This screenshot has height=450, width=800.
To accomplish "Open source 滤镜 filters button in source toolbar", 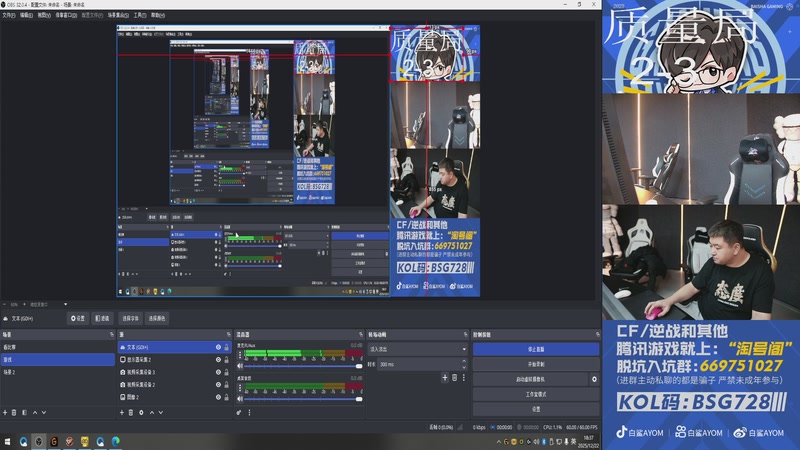I will click(103, 318).
